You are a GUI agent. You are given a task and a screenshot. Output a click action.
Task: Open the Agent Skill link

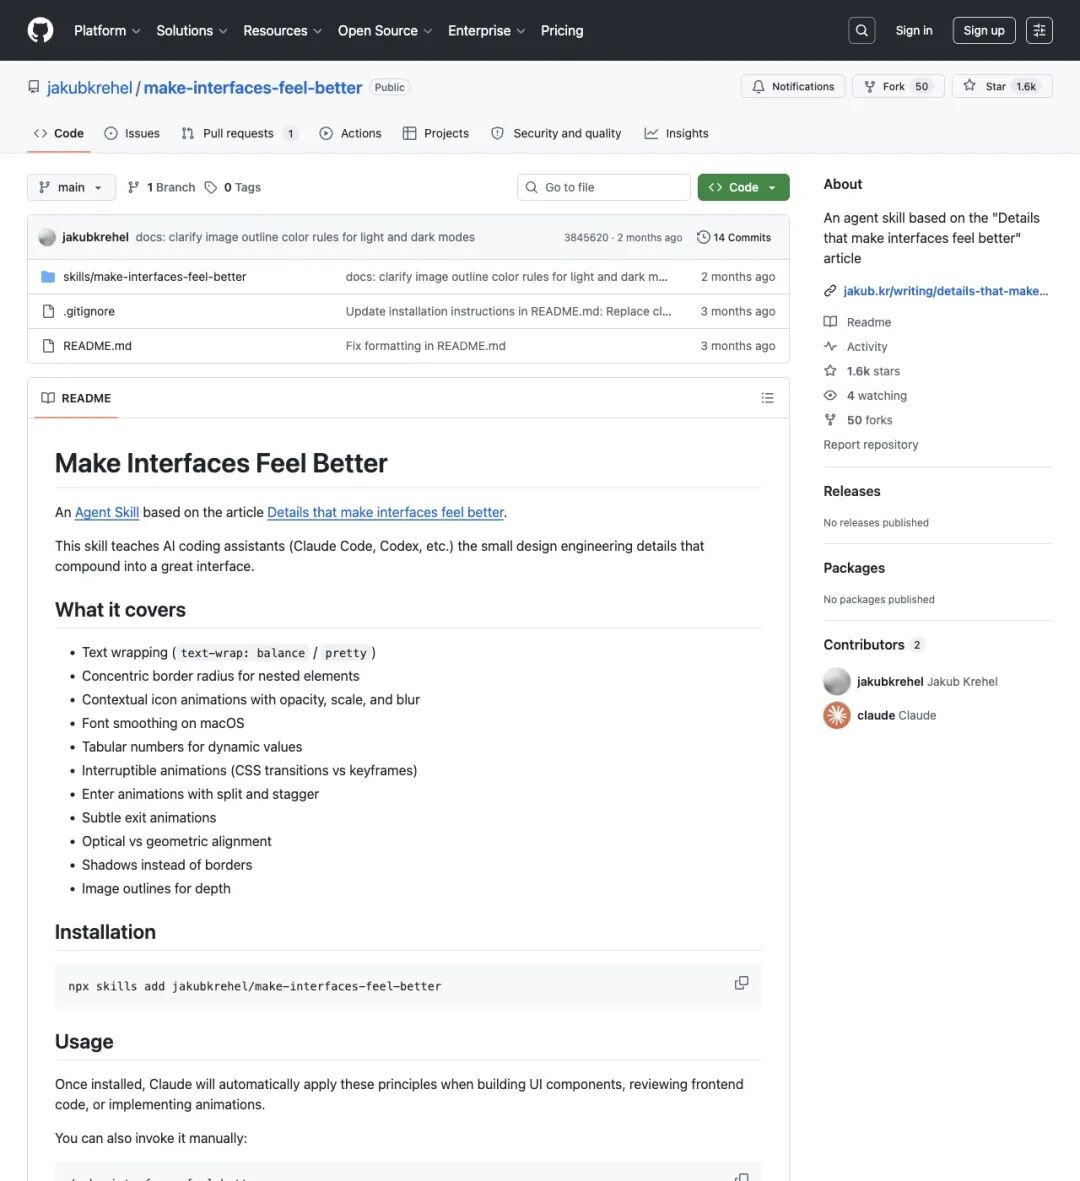click(x=107, y=512)
